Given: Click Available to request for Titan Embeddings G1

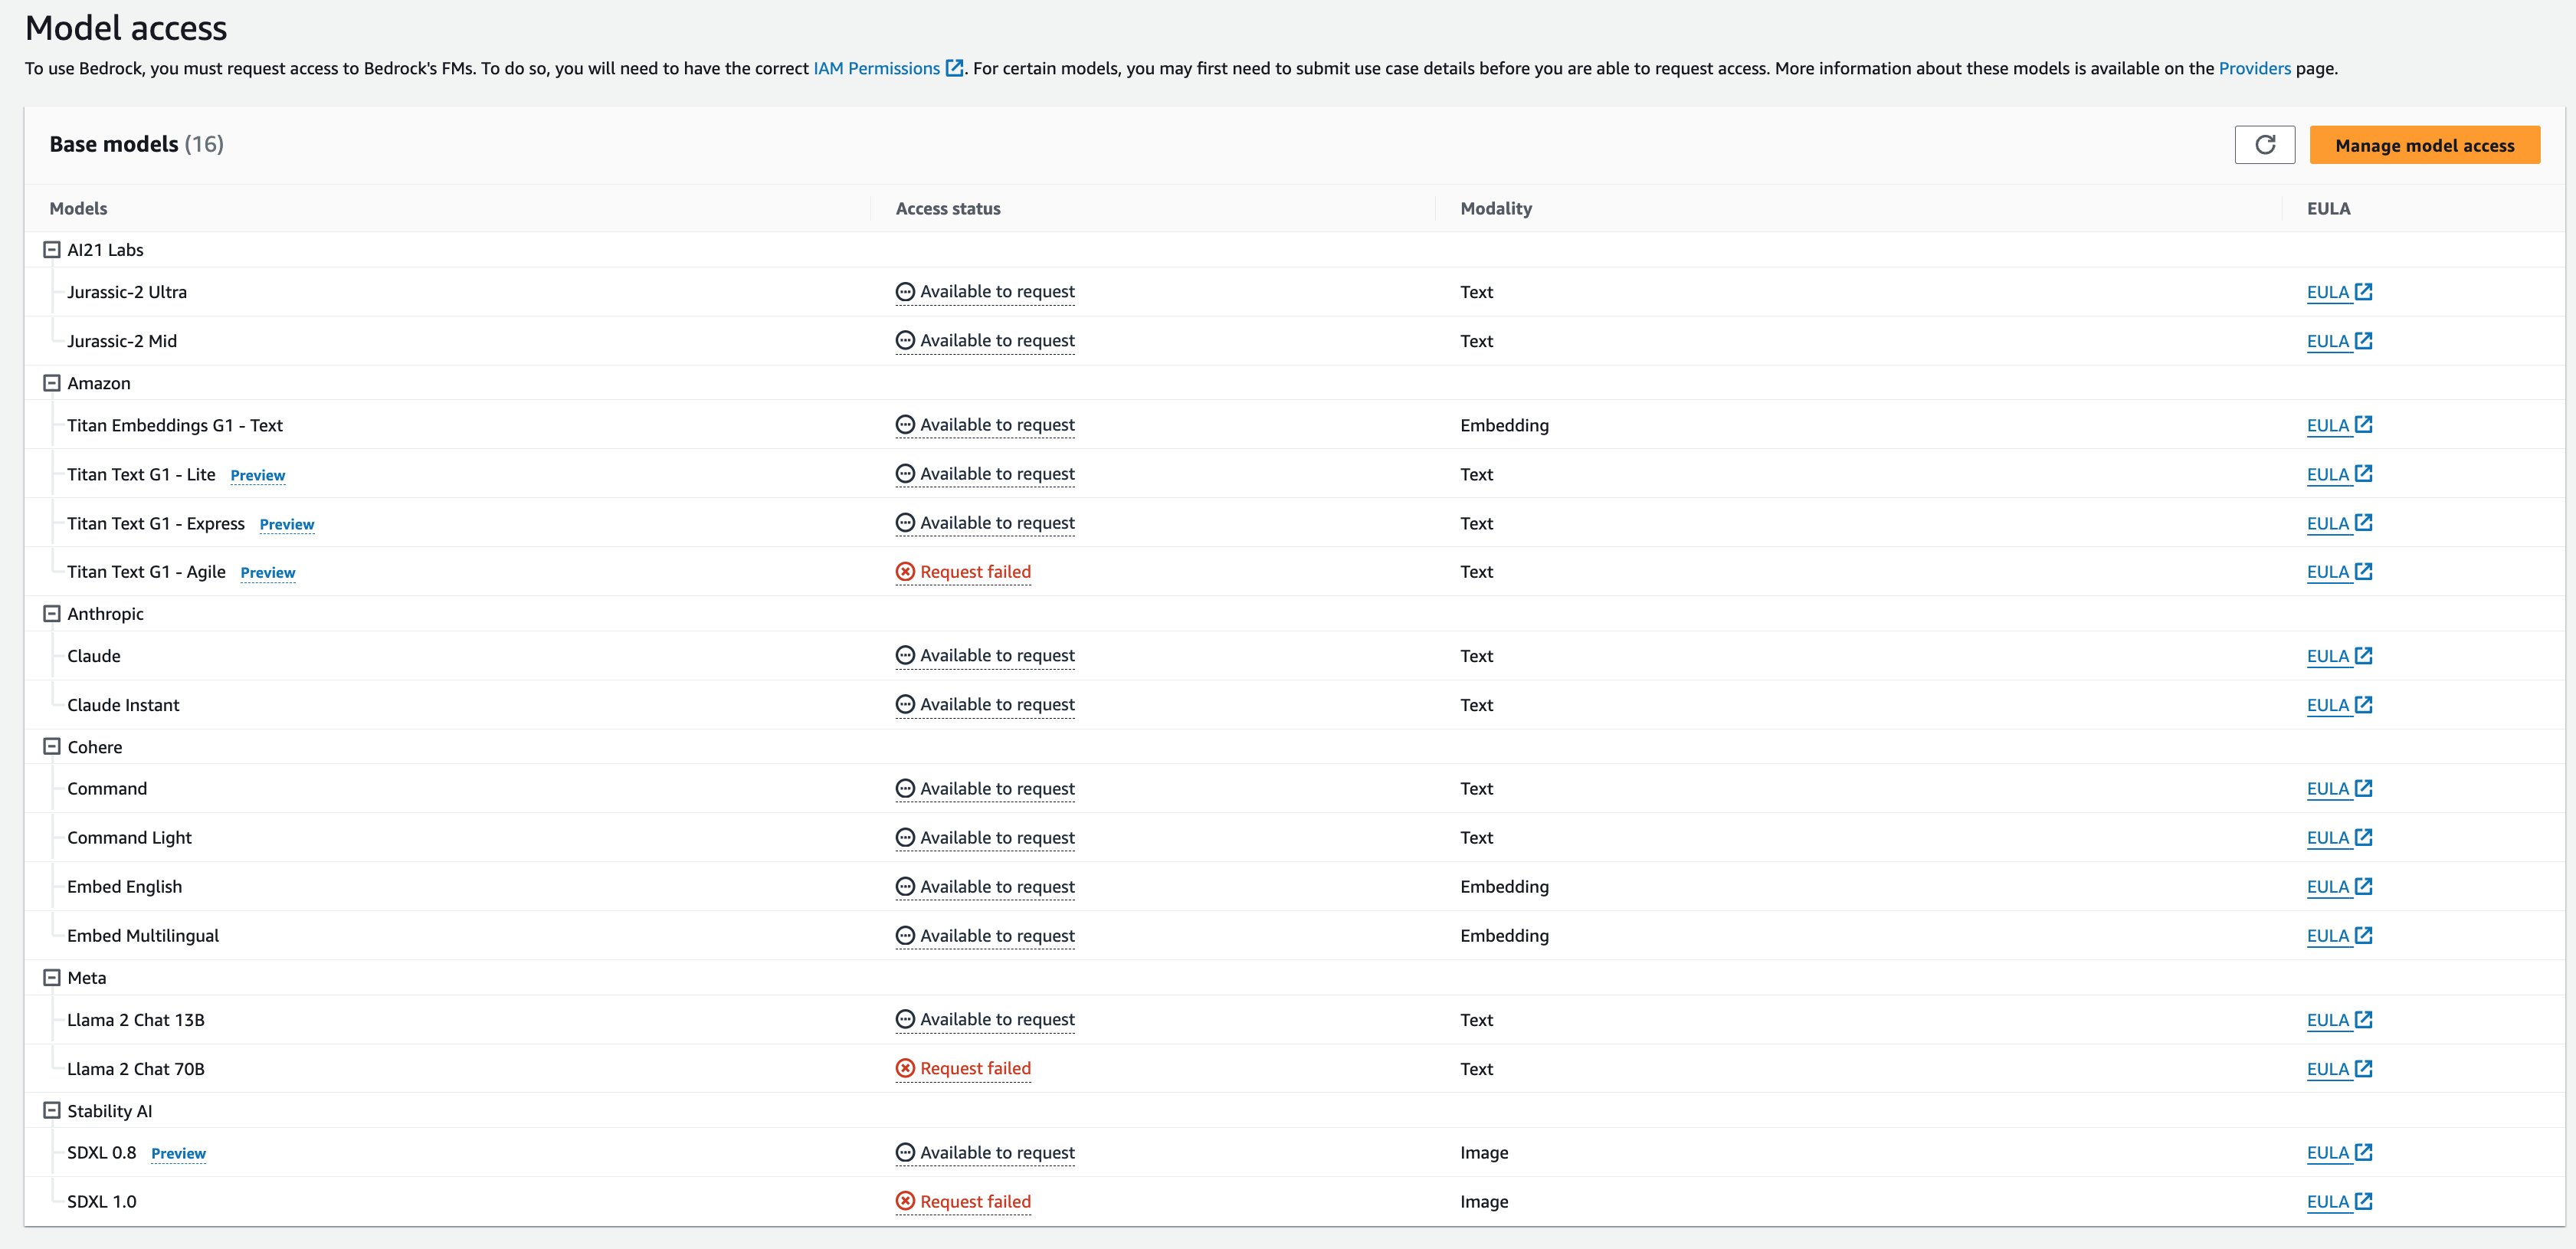Looking at the screenshot, I should [985, 425].
